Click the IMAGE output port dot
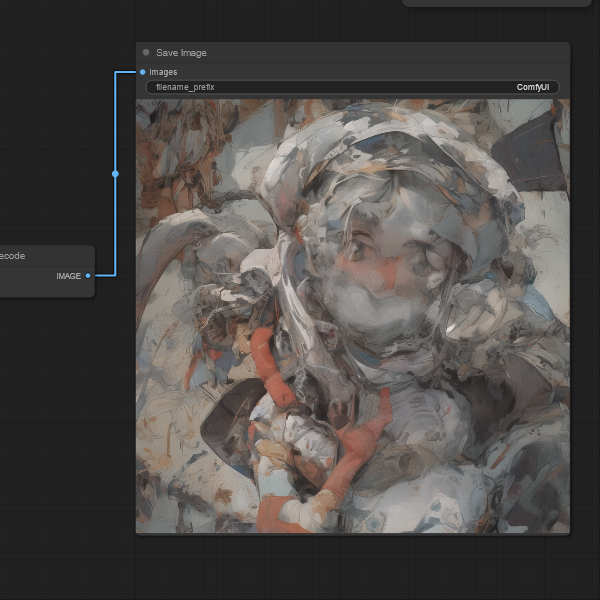Image resolution: width=600 pixels, height=600 pixels. 88,275
